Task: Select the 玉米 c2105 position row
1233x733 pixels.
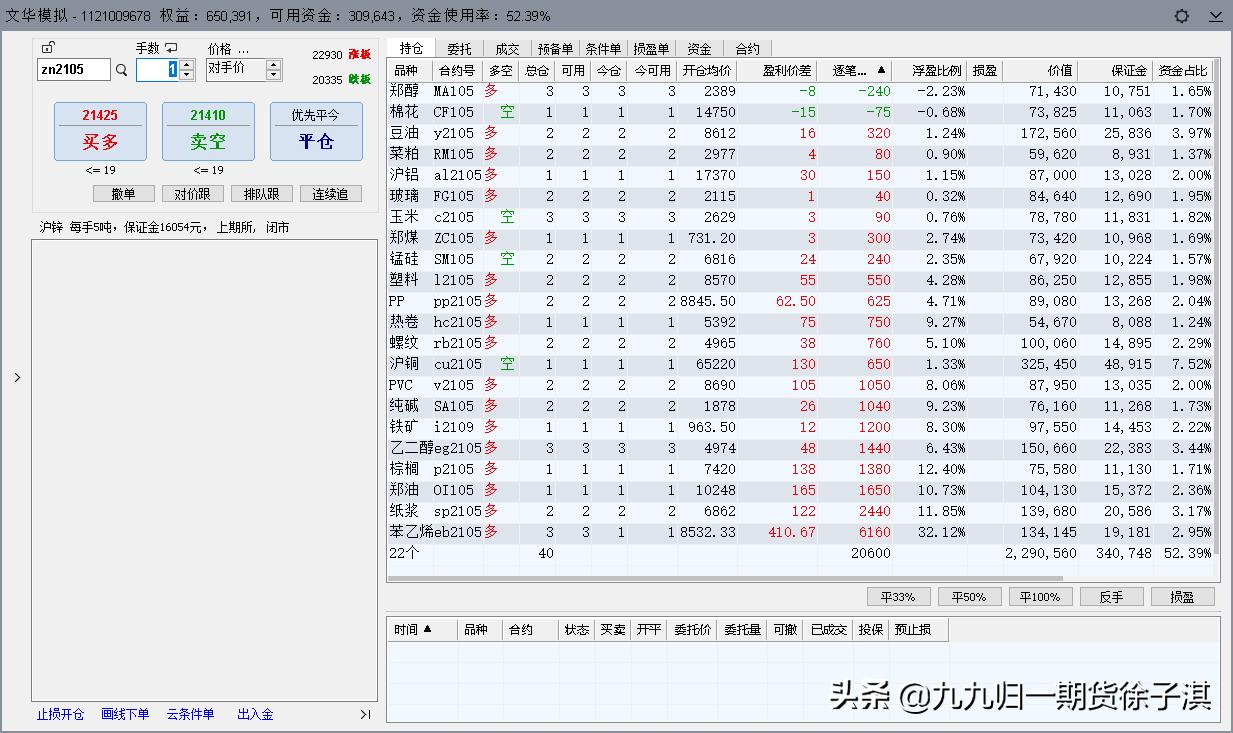Action: pyautogui.click(x=800, y=217)
